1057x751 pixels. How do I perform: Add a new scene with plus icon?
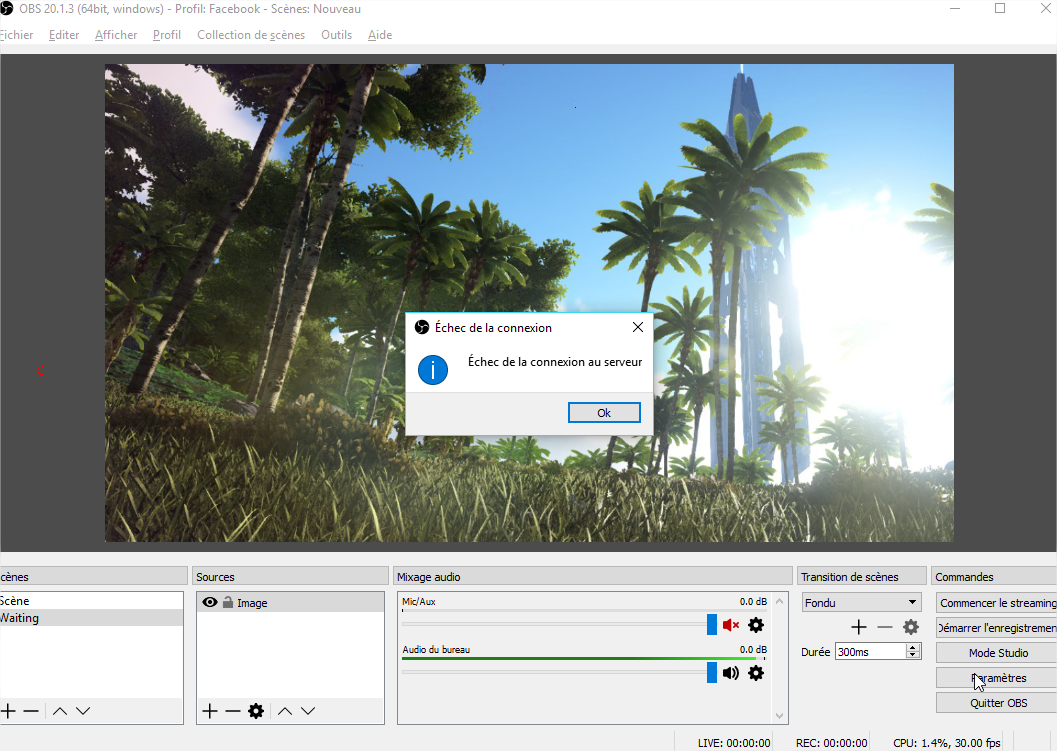[8, 711]
